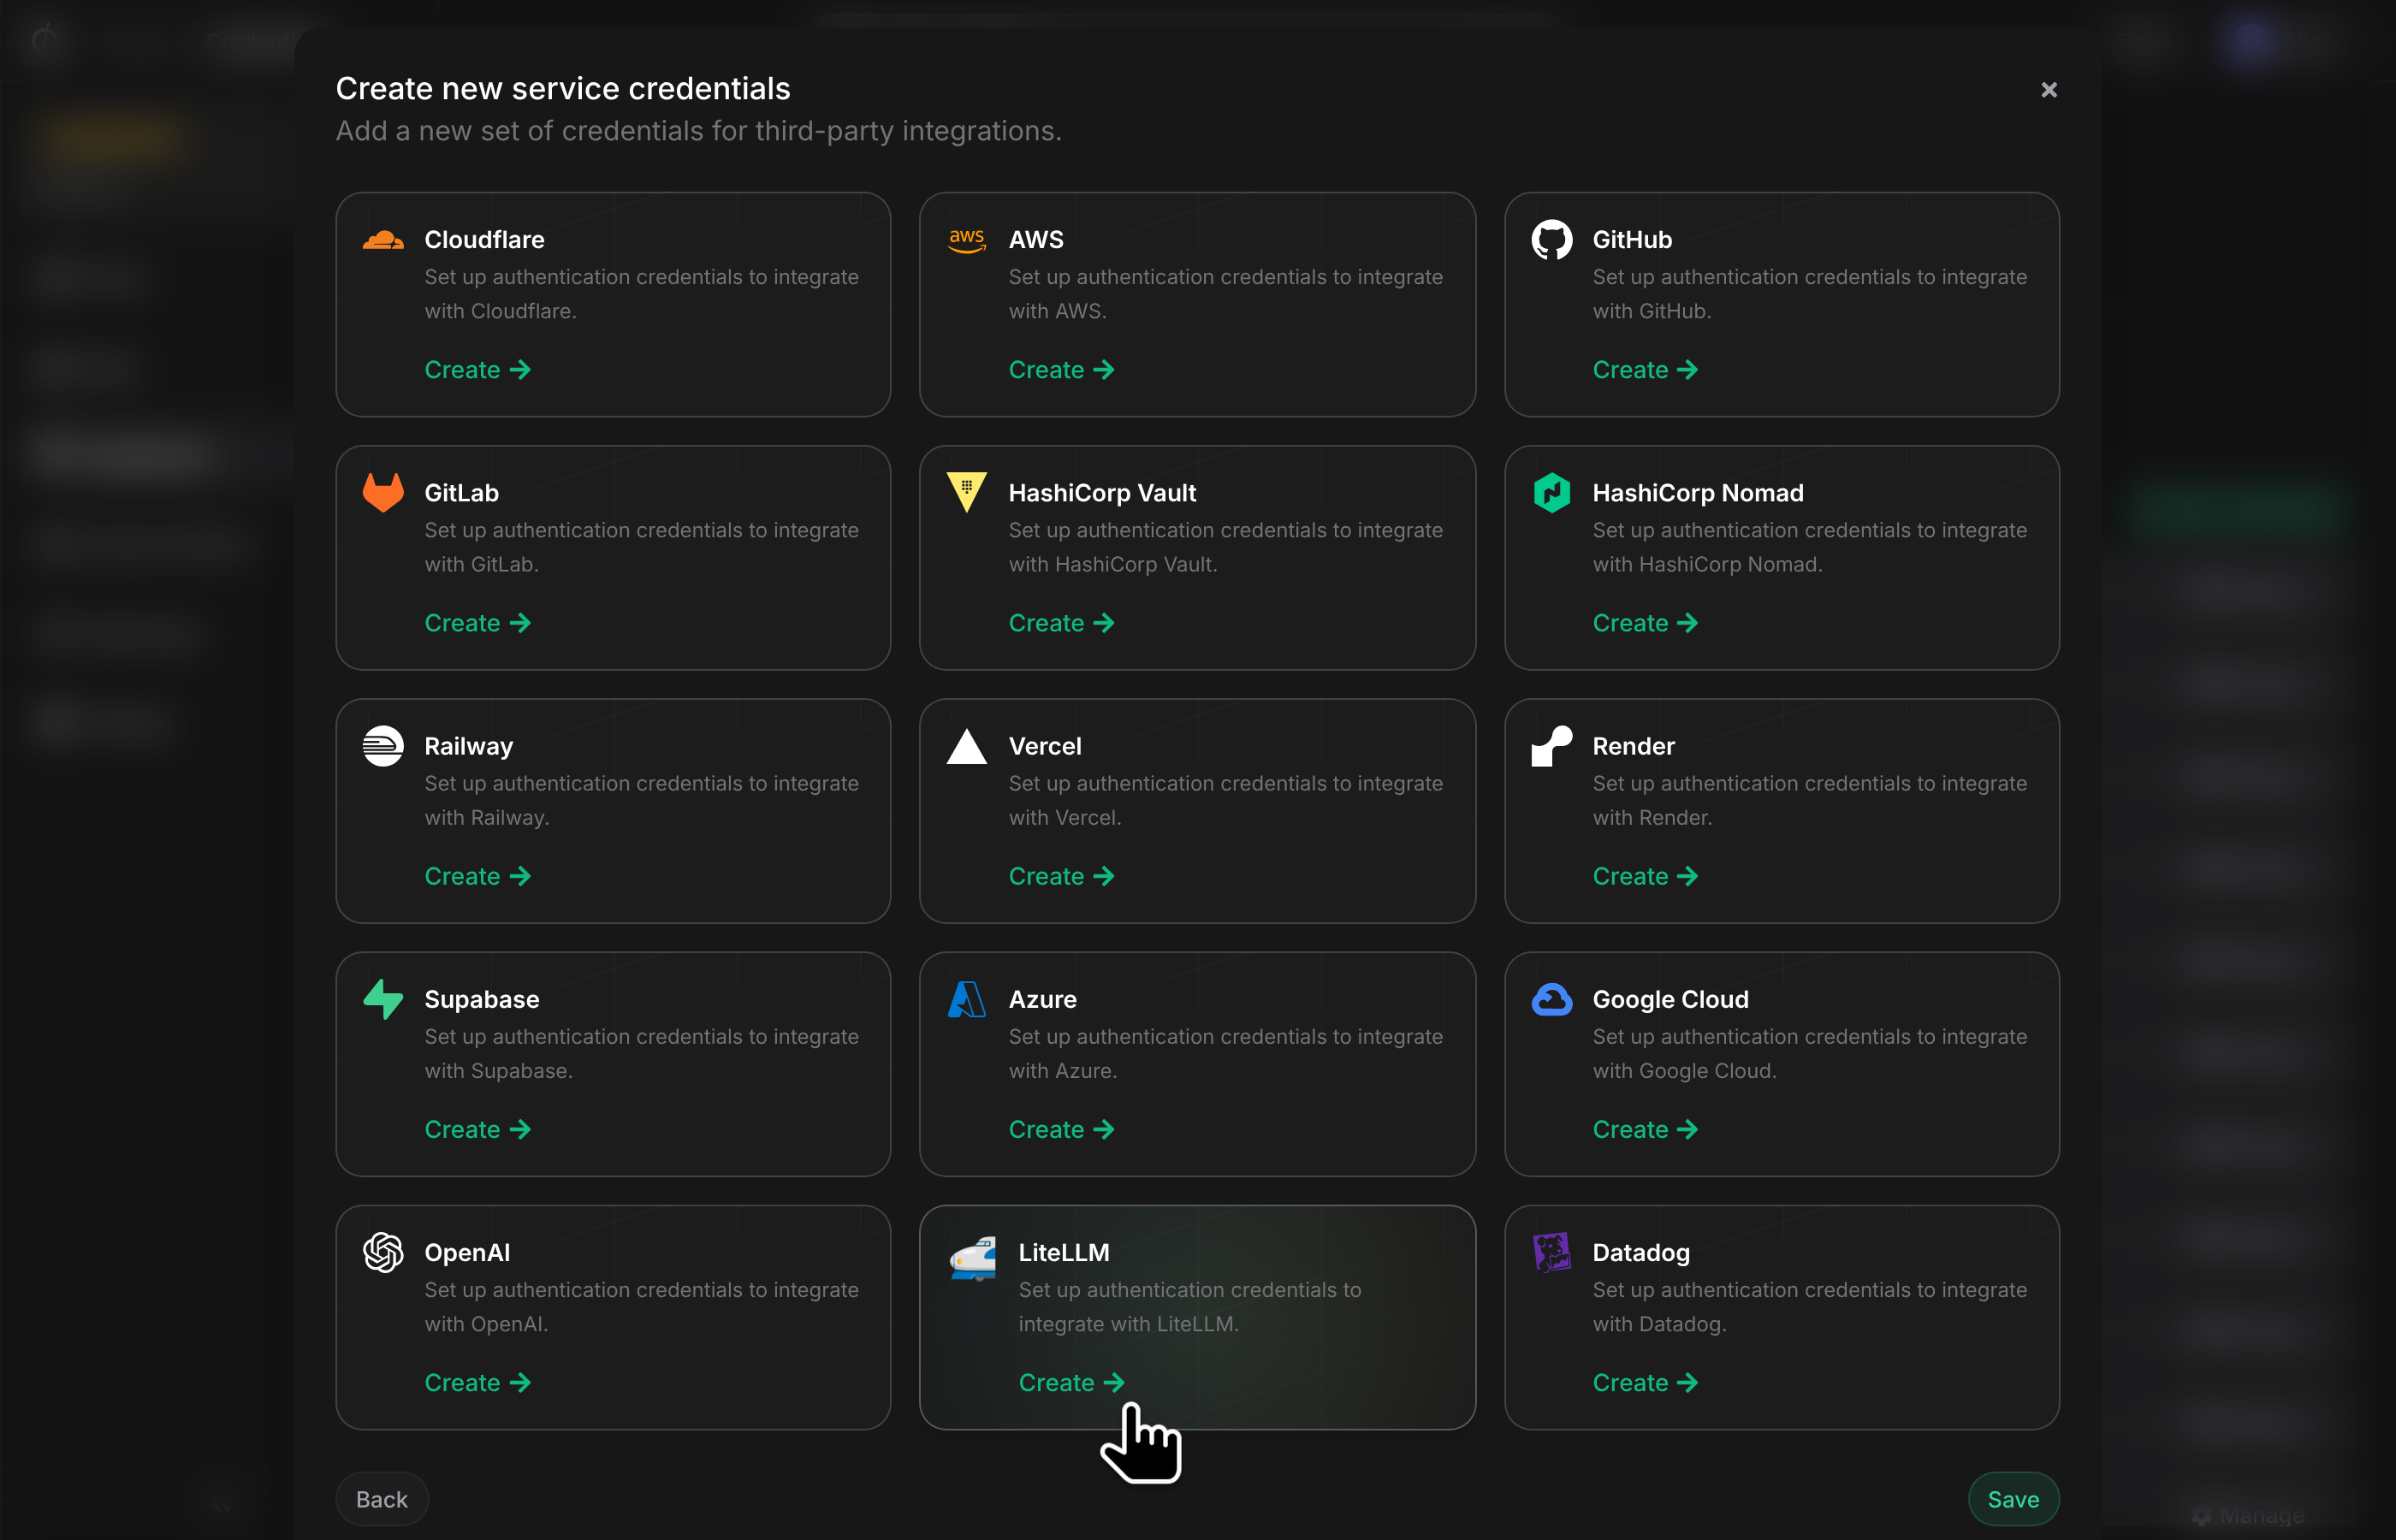Click the Azure logo icon

point(967,999)
